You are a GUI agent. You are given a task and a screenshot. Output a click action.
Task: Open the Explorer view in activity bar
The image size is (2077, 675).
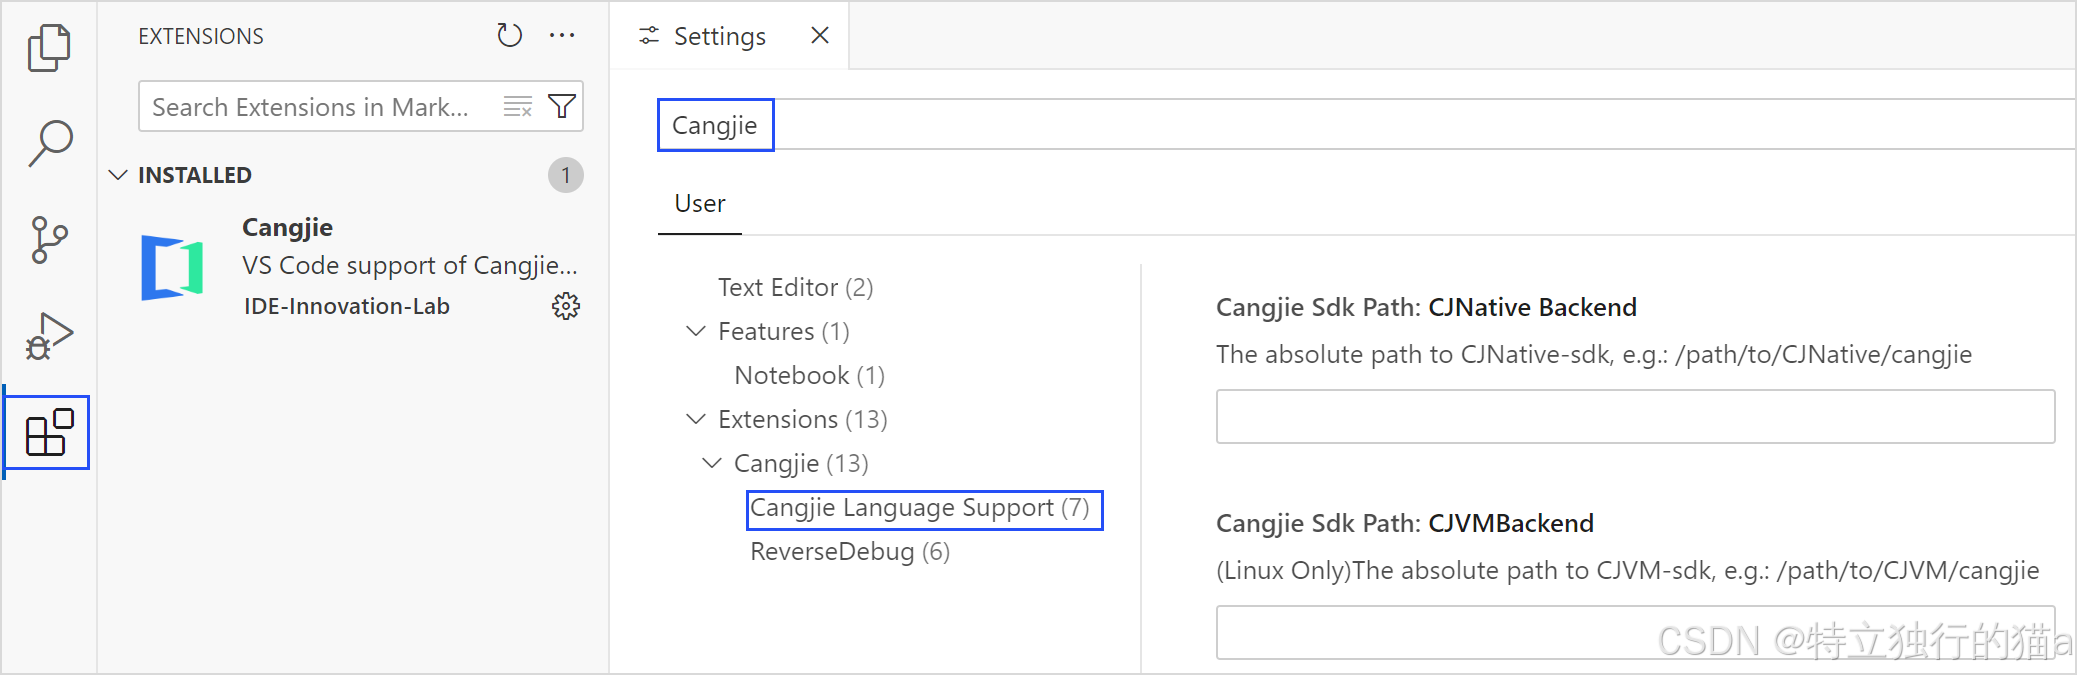pyautogui.click(x=49, y=48)
